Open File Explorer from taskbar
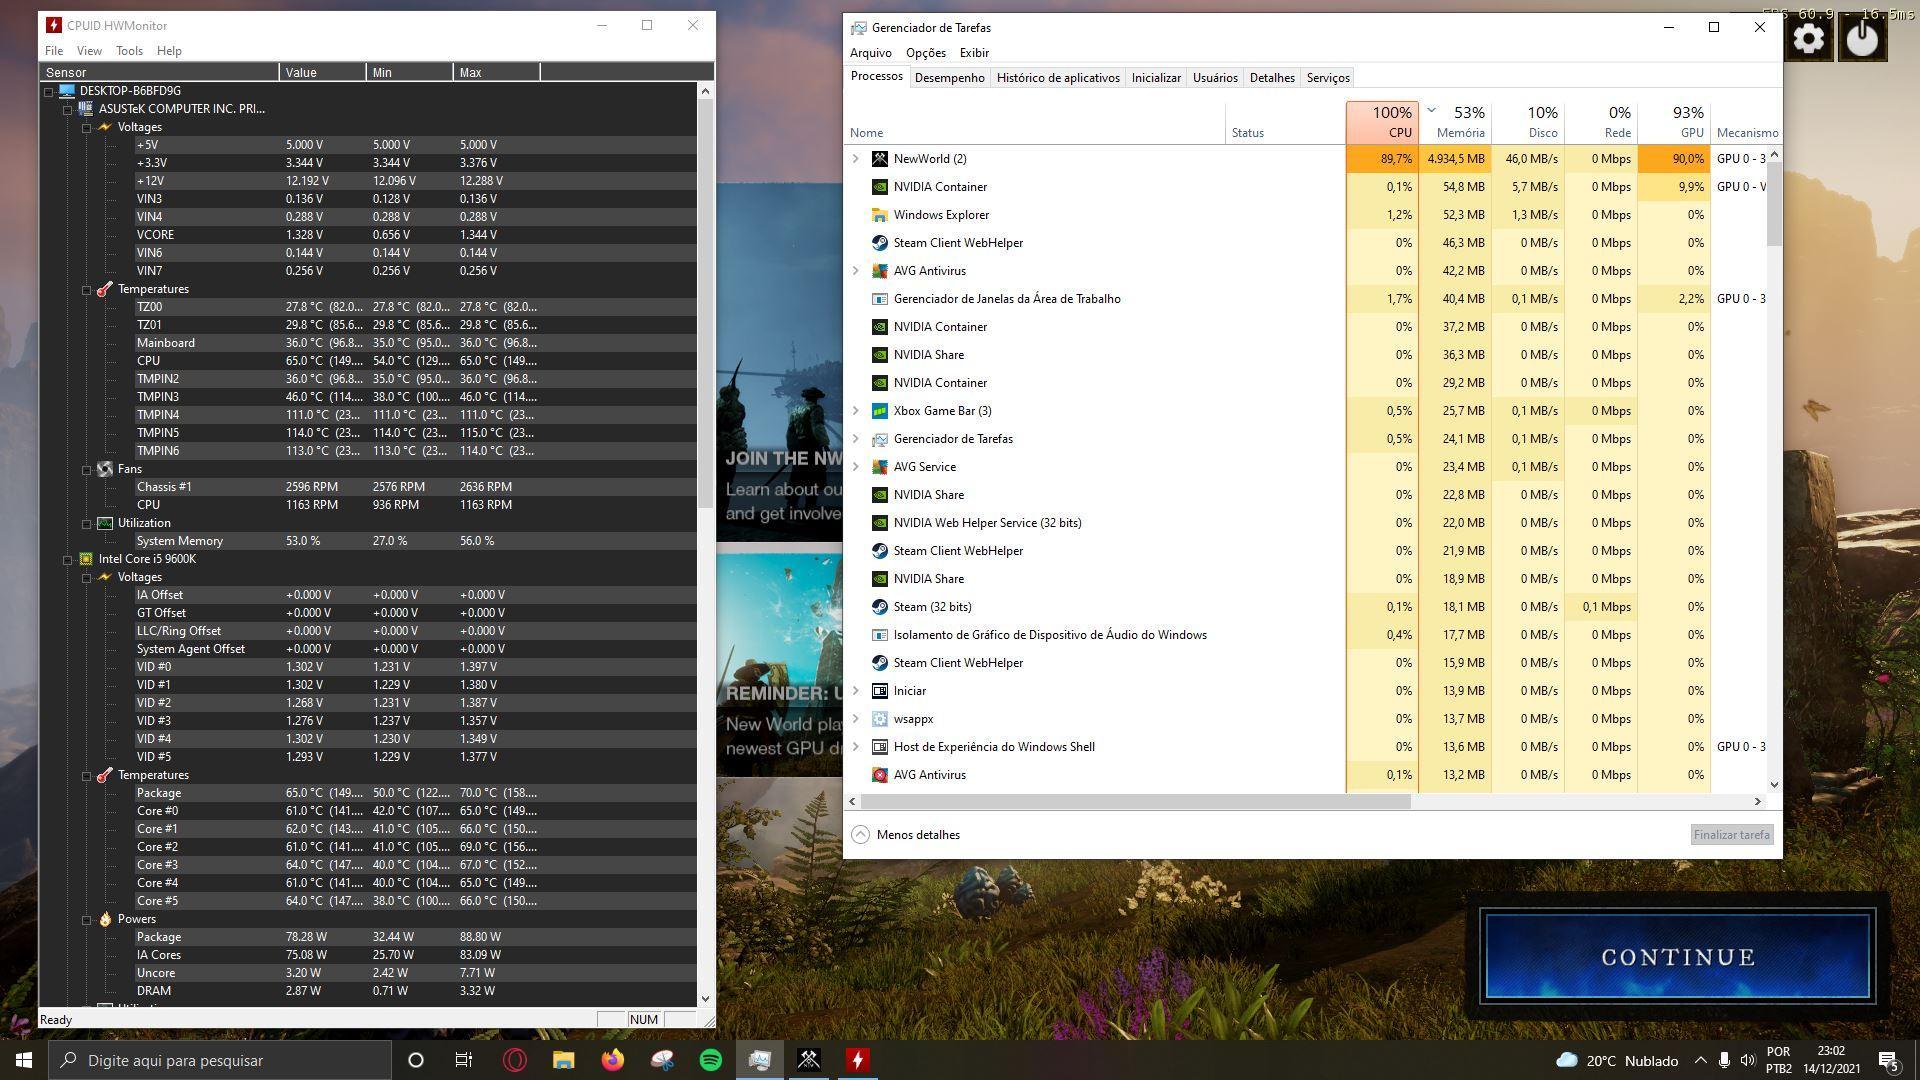 coord(564,1060)
